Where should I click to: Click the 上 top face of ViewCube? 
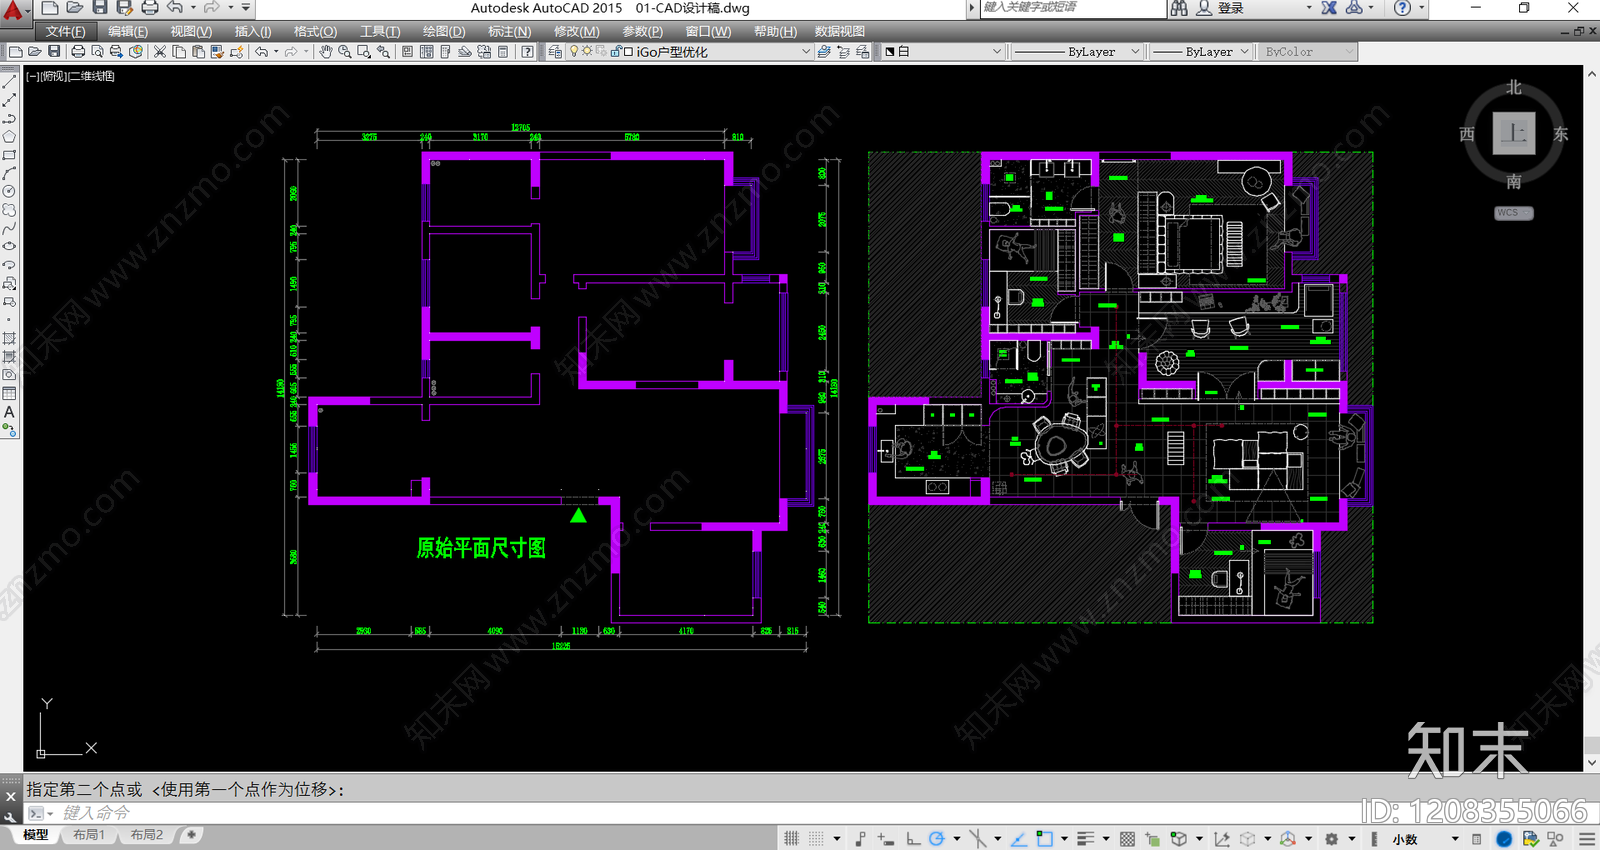pos(1514,133)
